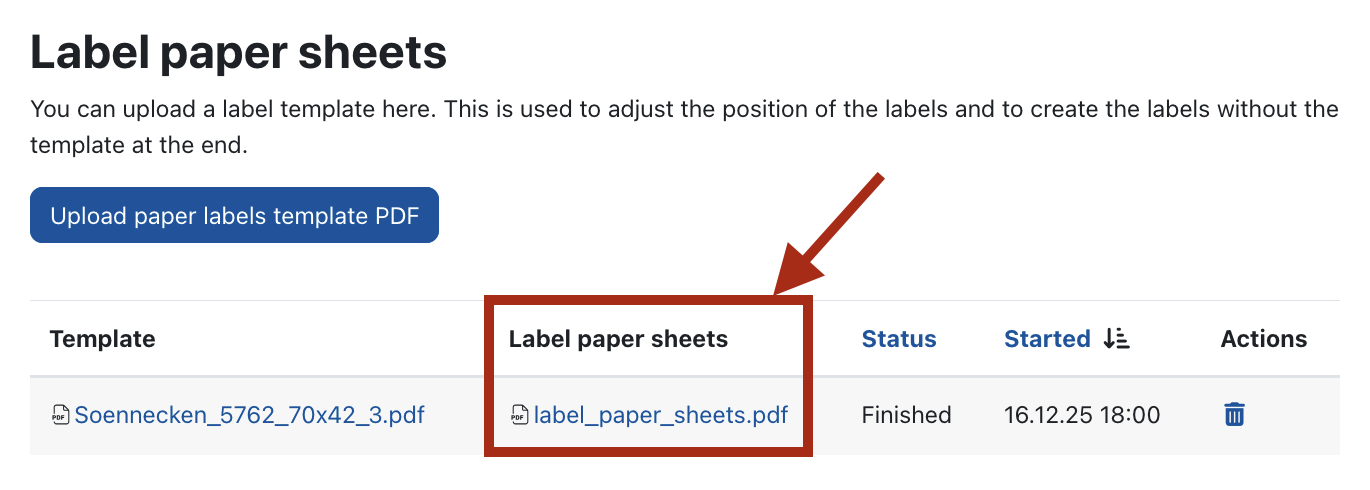Click descending sort icon next to Started
Image resolution: width=1370 pixels, height=490 pixels.
1116,339
